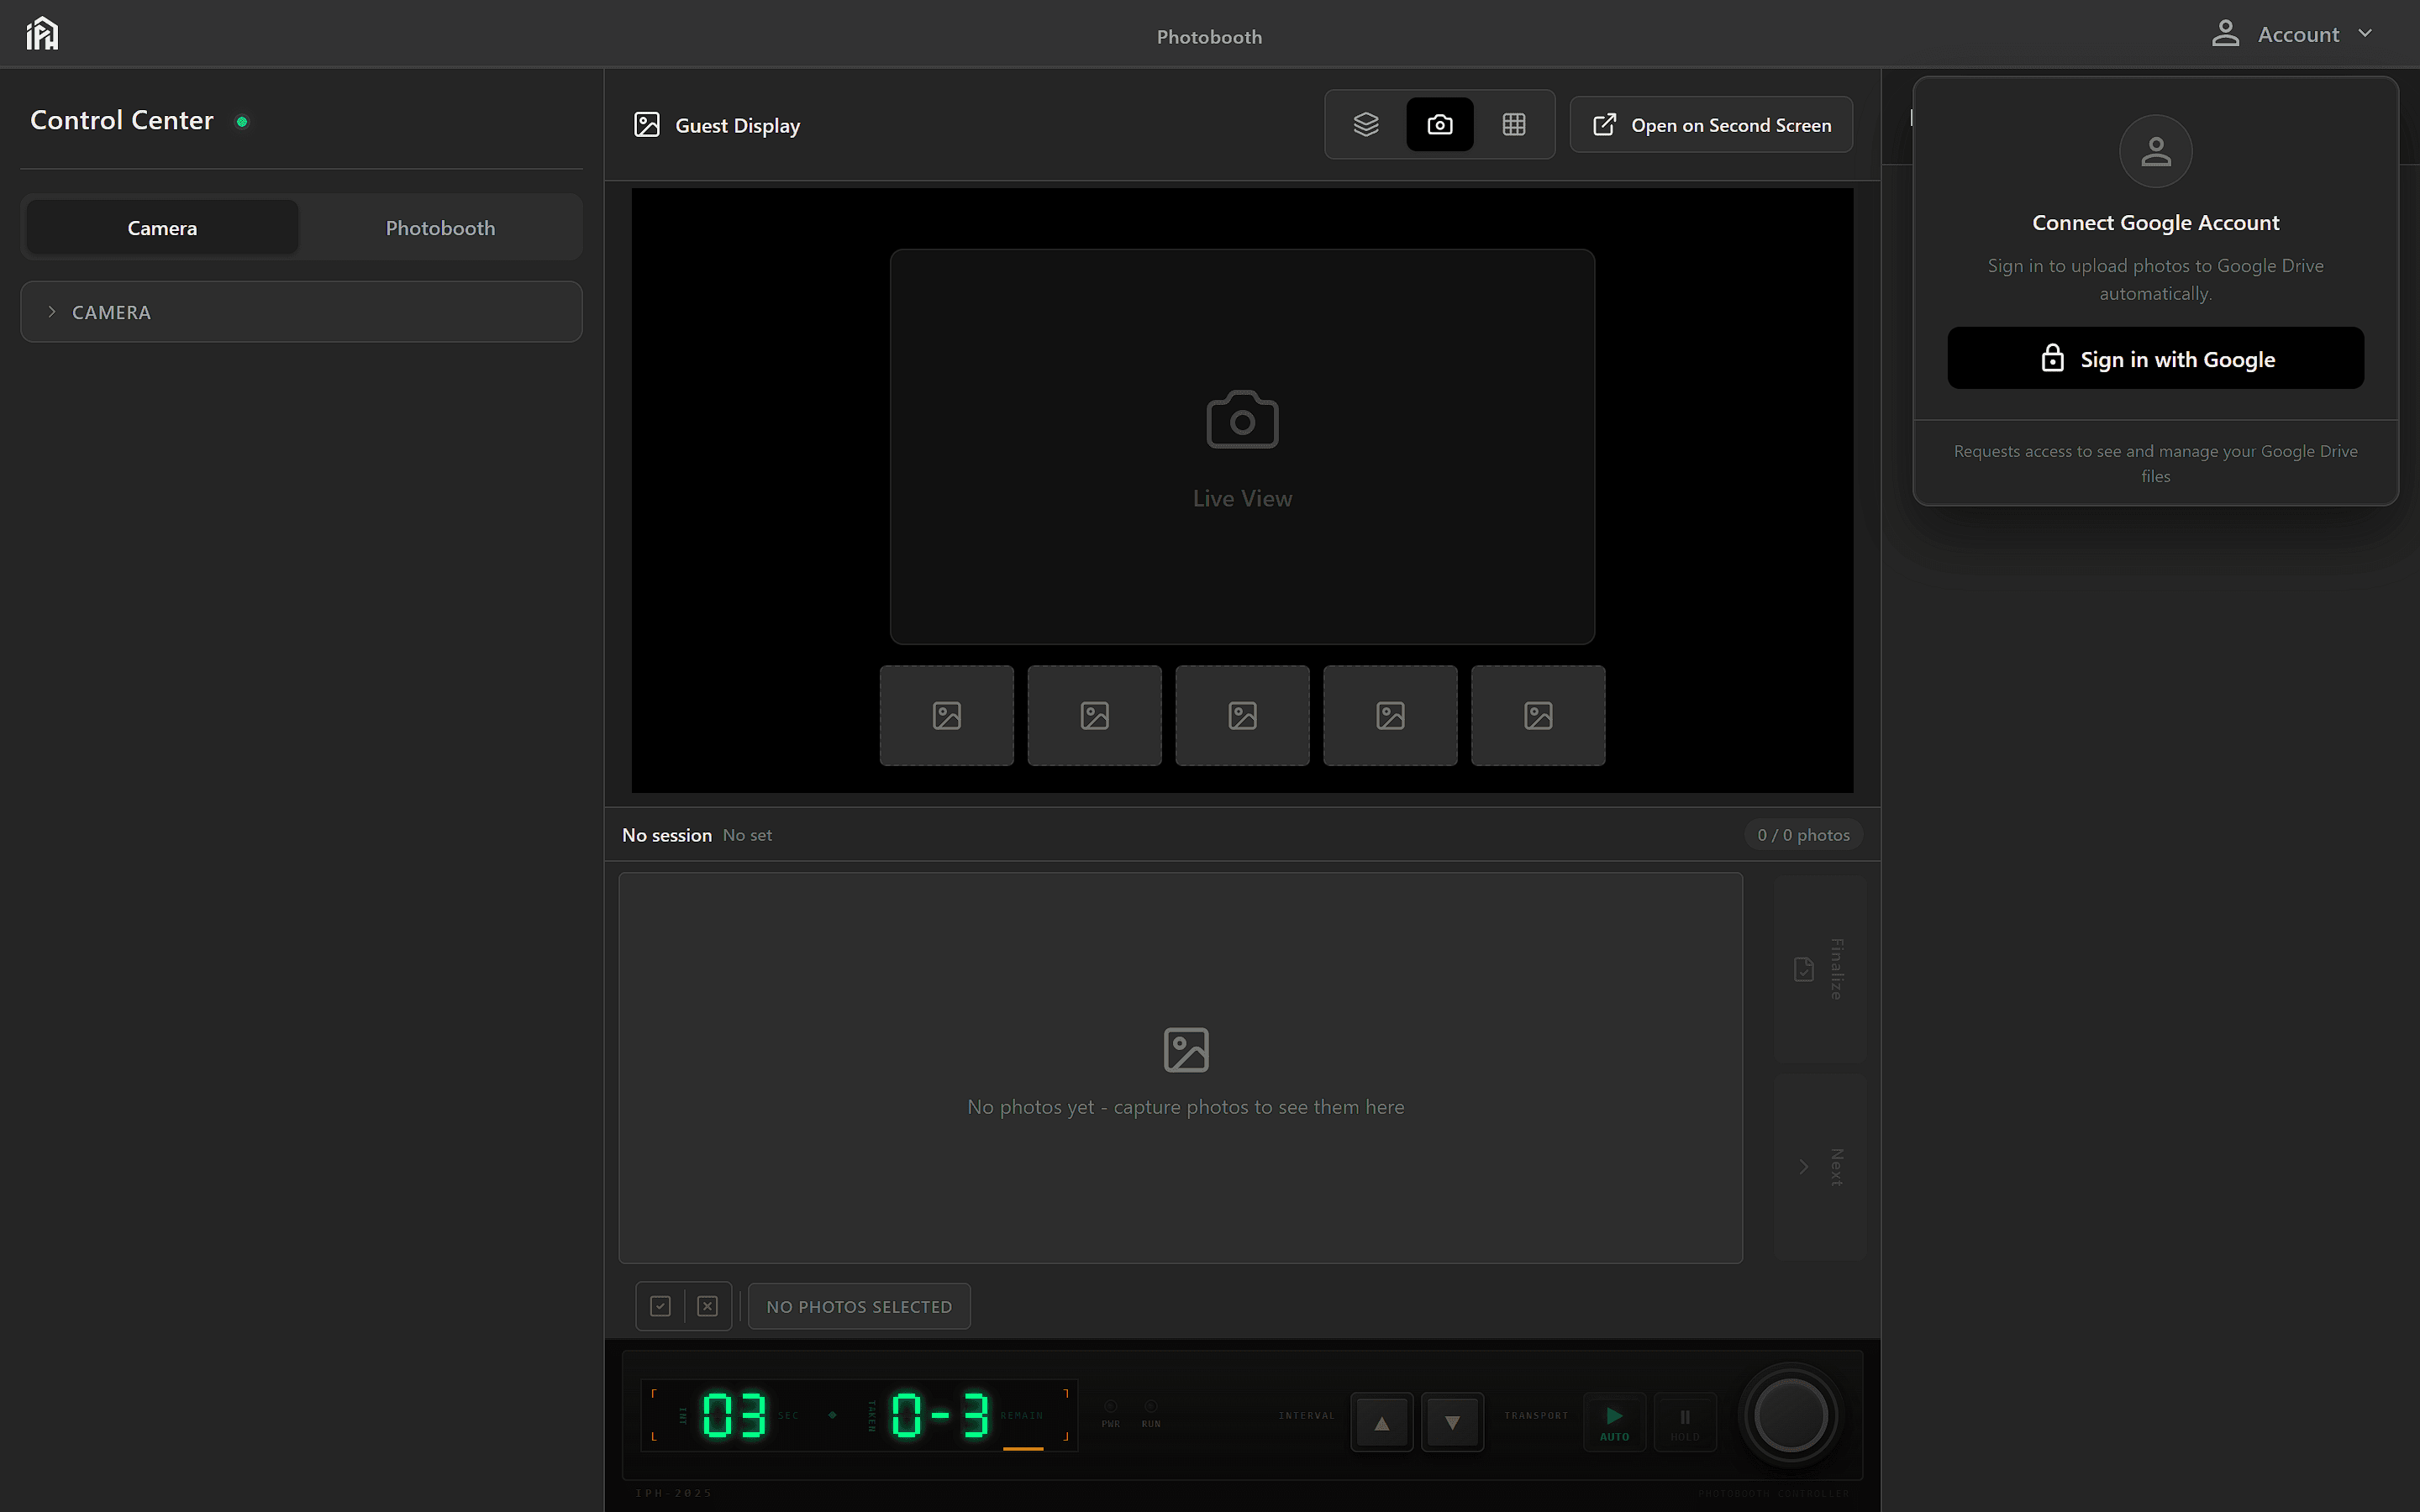Click the first empty photo slot thumbnail
Image resolution: width=2420 pixels, height=1512 pixels.
coord(947,716)
